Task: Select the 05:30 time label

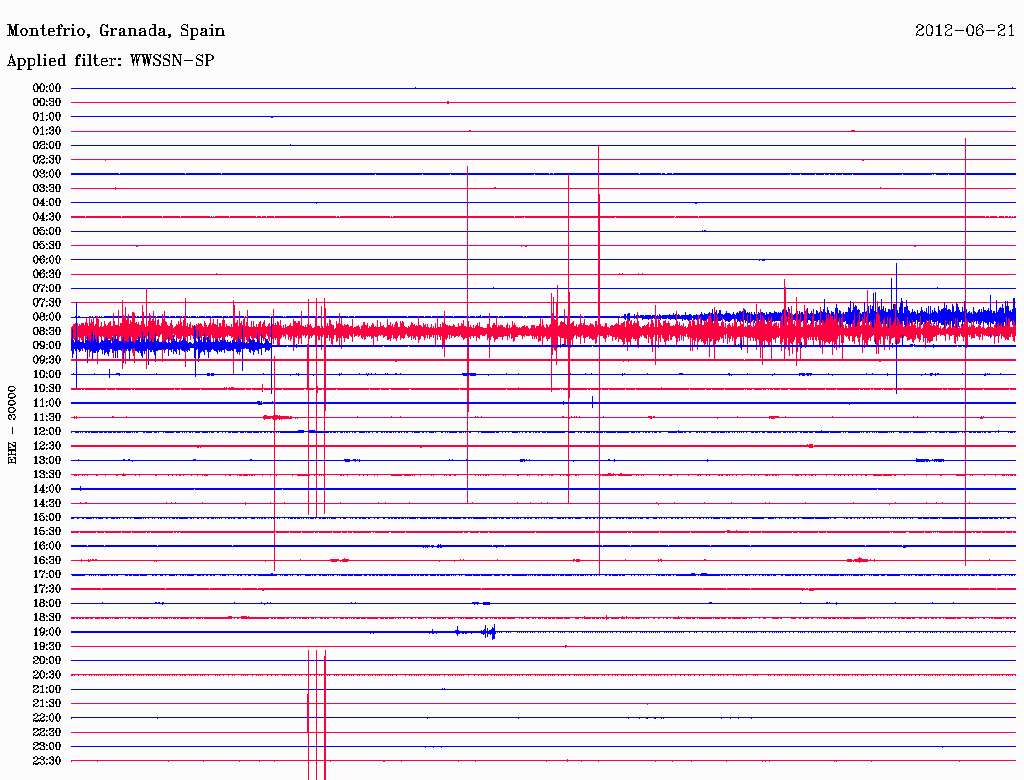Action: pos(47,246)
